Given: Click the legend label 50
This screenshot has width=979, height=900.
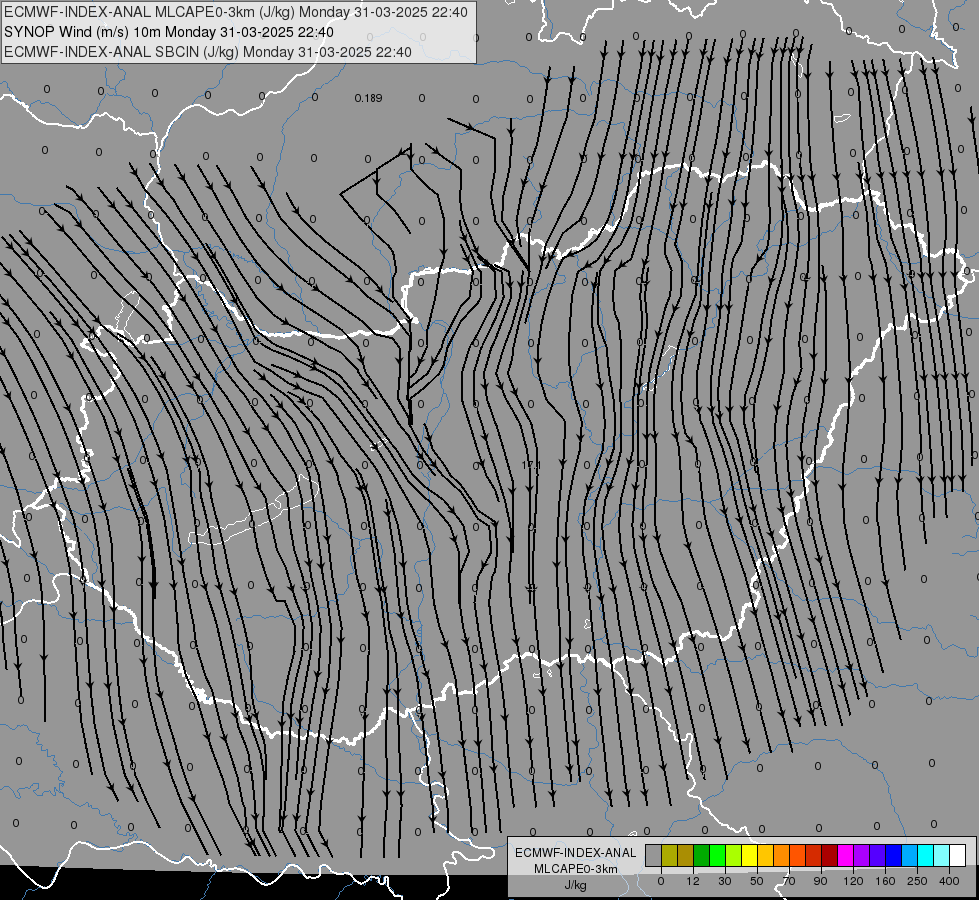Looking at the screenshot, I should click(x=756, y=881).
